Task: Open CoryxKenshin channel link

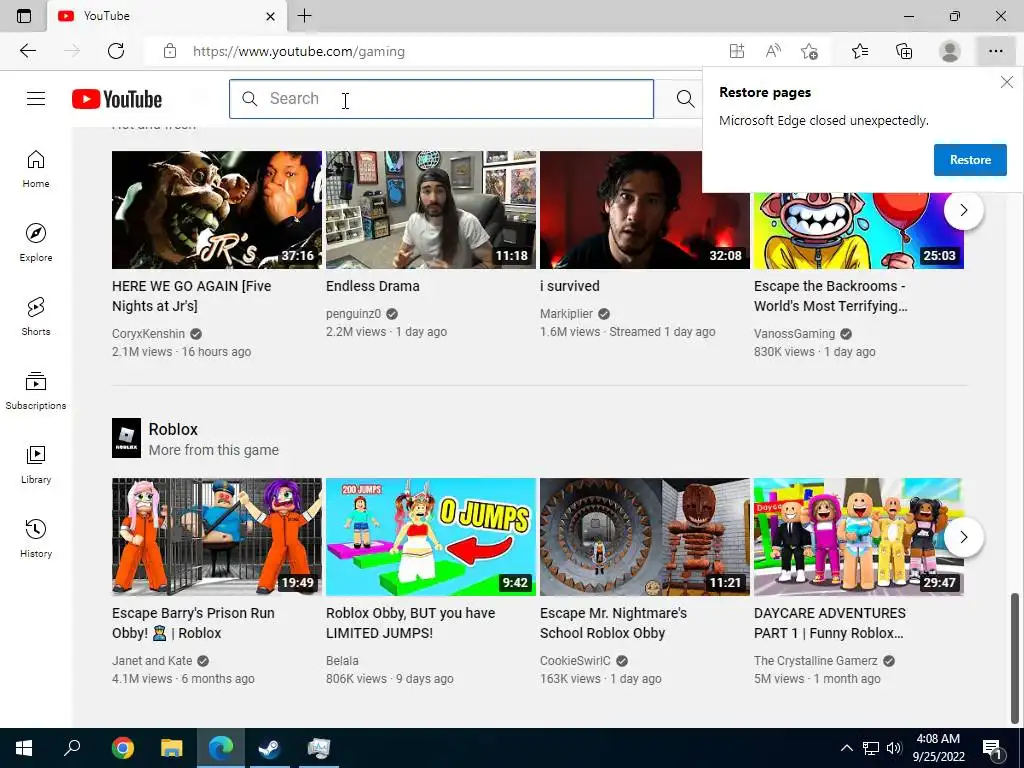Action: coord(148,334)
